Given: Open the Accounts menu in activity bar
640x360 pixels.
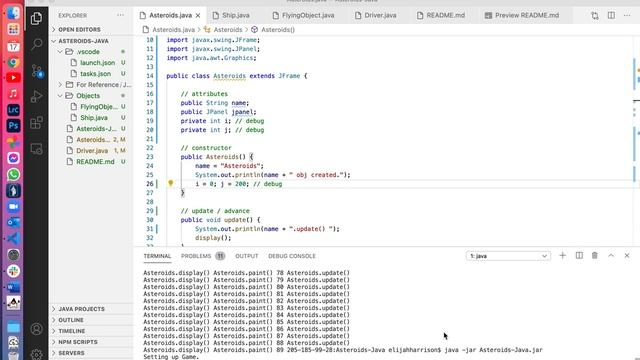Looking at the screenshot, I should tap(36, 329).
